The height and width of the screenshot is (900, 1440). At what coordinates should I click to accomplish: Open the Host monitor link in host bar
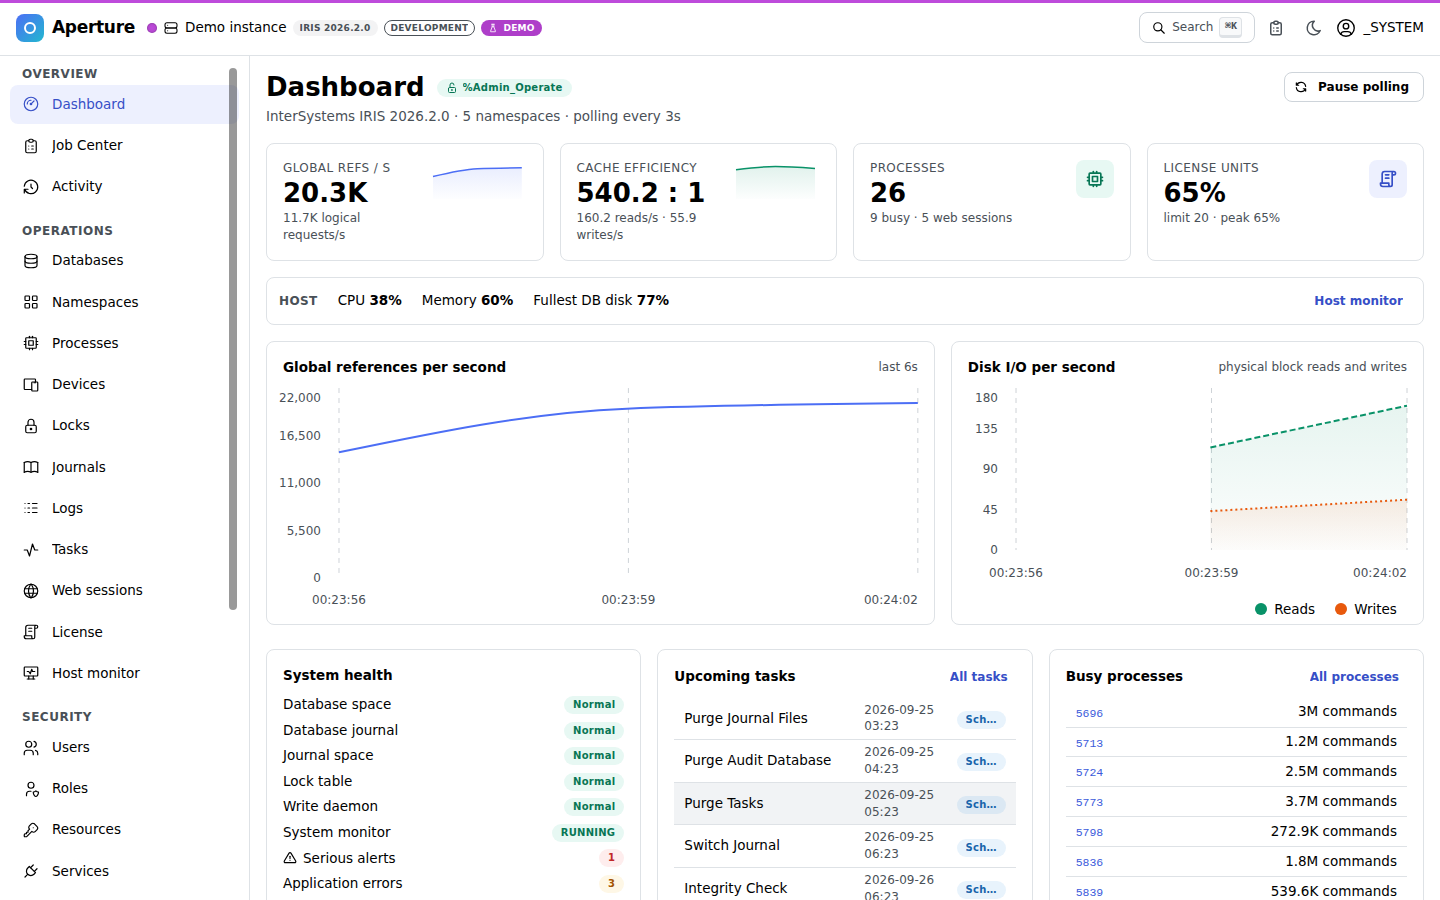[x=1358, y=300]
